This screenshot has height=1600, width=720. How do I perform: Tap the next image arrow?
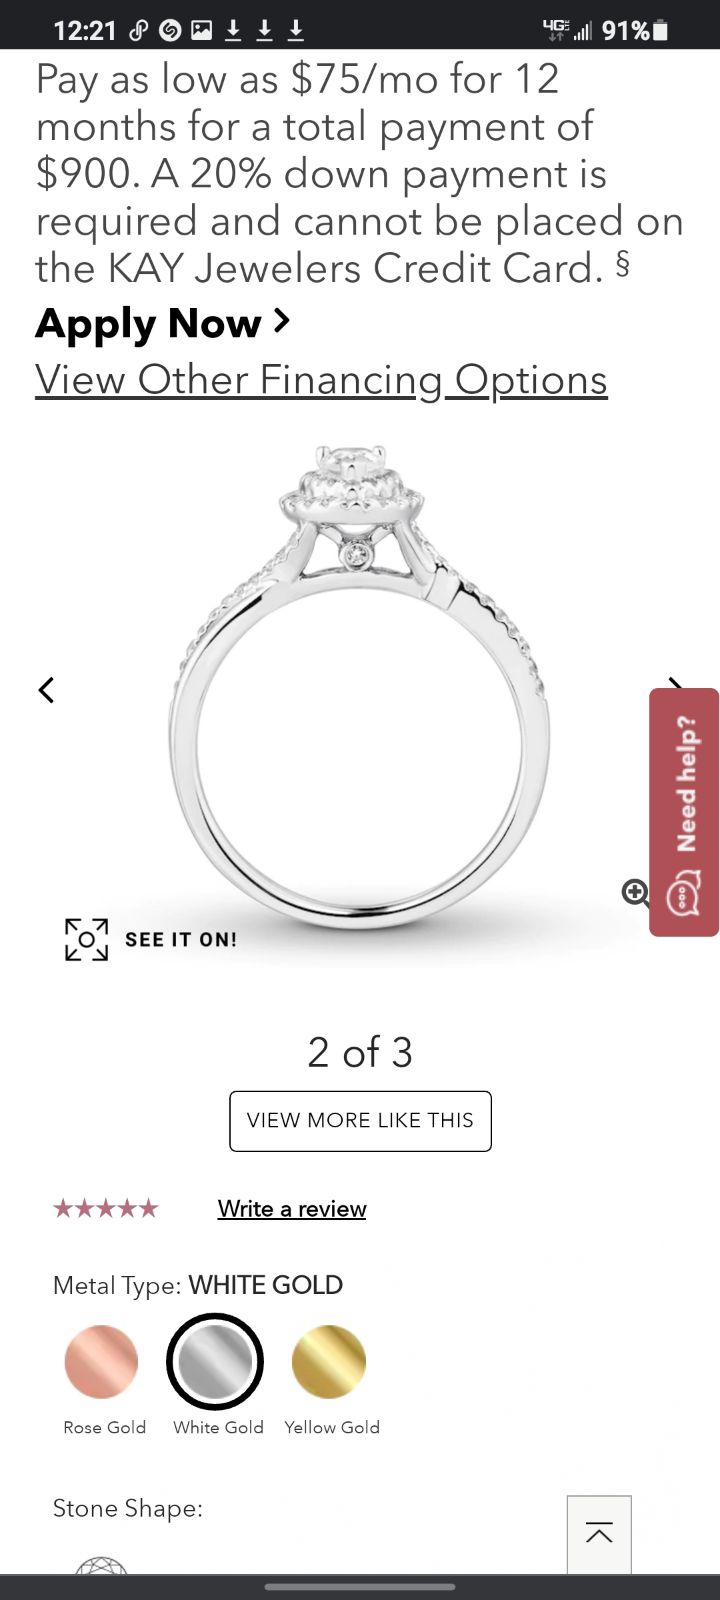coord(675,684)
